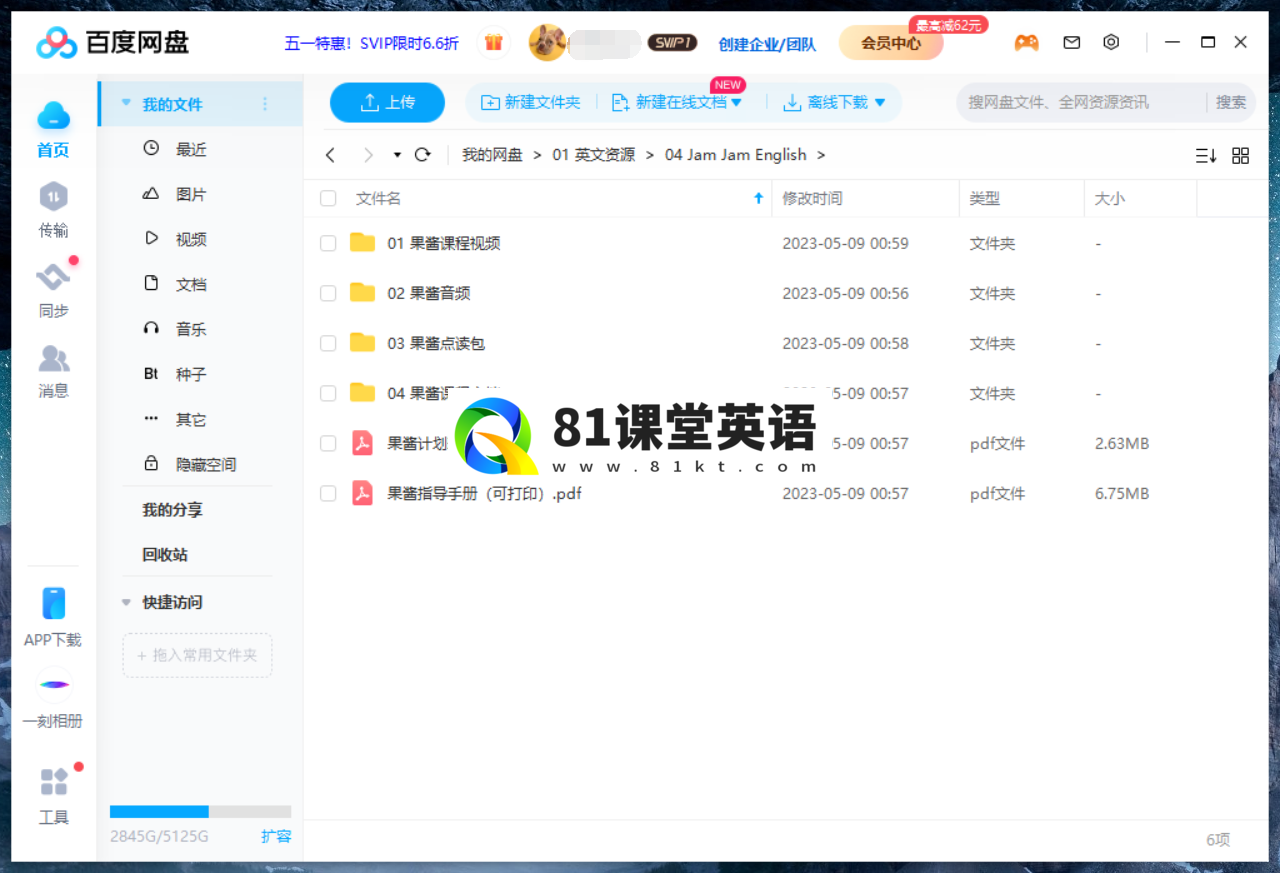Open the game controller icon
The image size is (1280, 873).
click(1026, 43)
